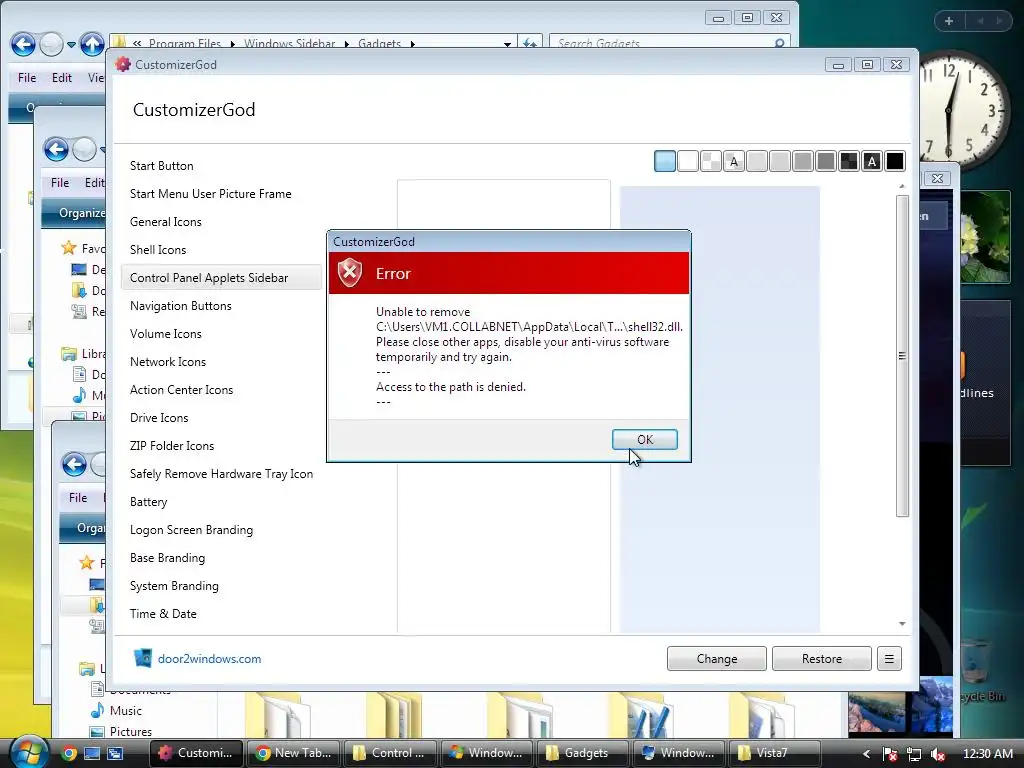This screenshot has height=768, width=1024.
Task: Click the preview pane scroll-down arrow
Action: click(902, 624)
